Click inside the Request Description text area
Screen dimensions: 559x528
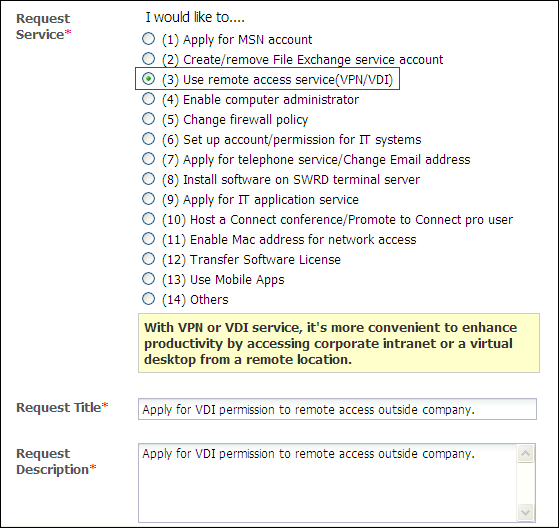click(327, 483)
